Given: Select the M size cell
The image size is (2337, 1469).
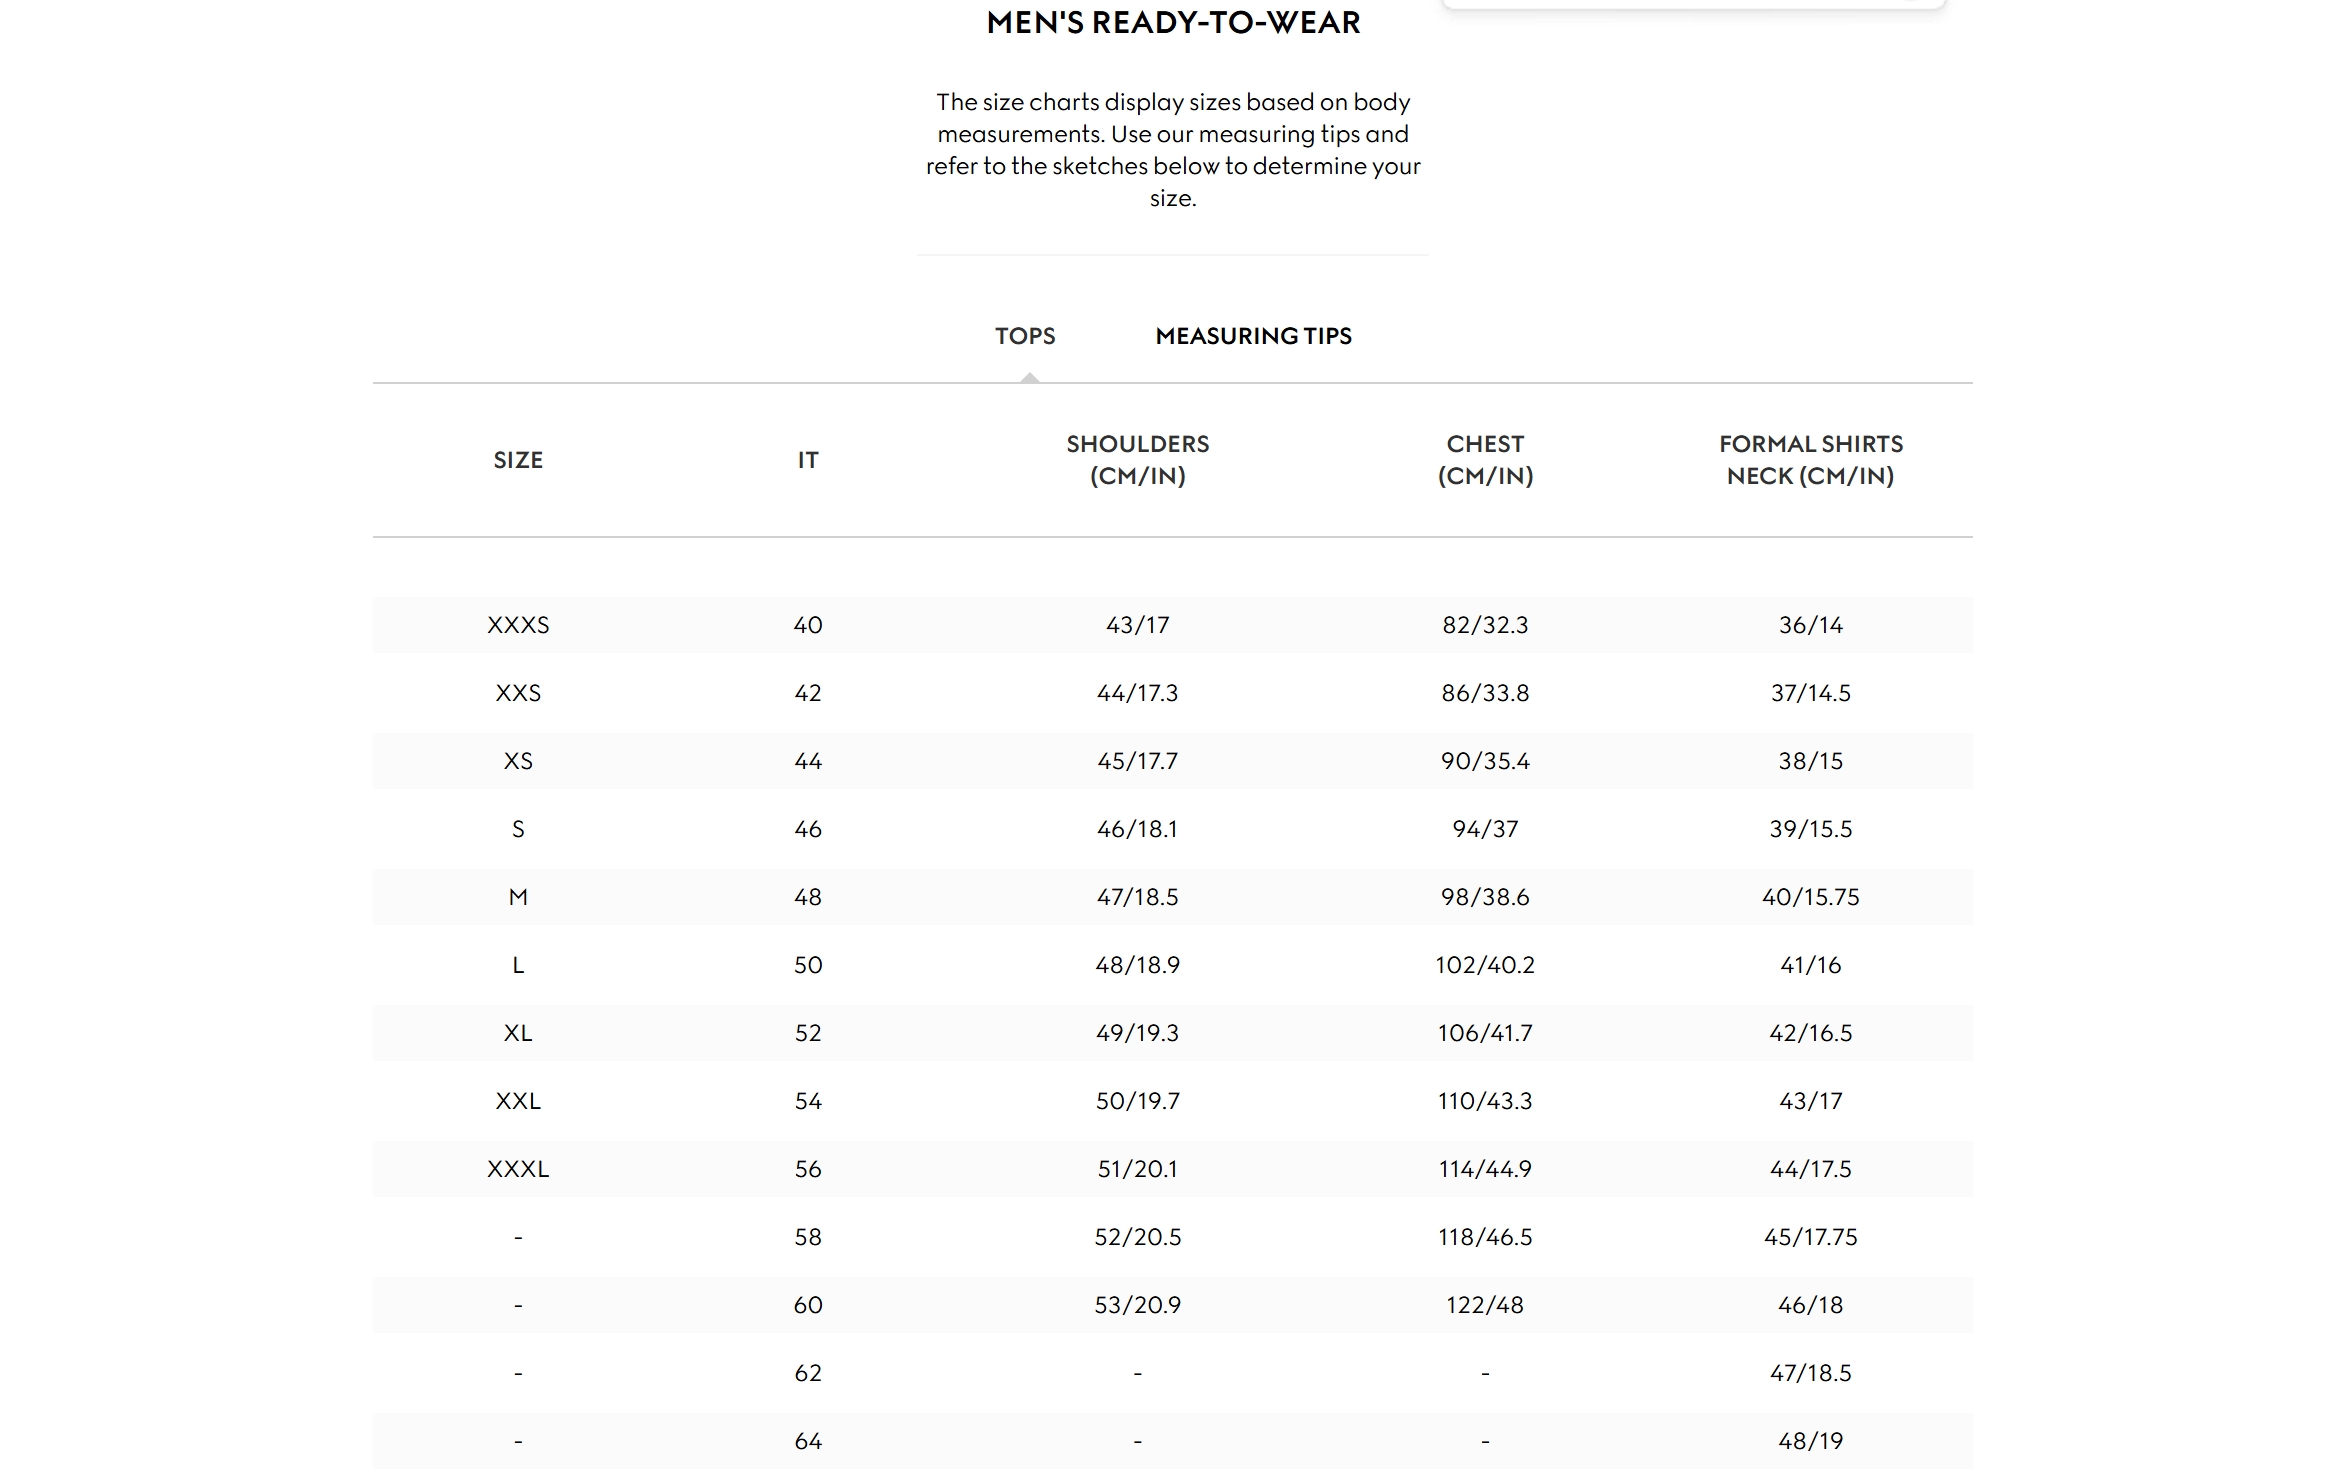Looking at the screenshot, I should [518, 897].
